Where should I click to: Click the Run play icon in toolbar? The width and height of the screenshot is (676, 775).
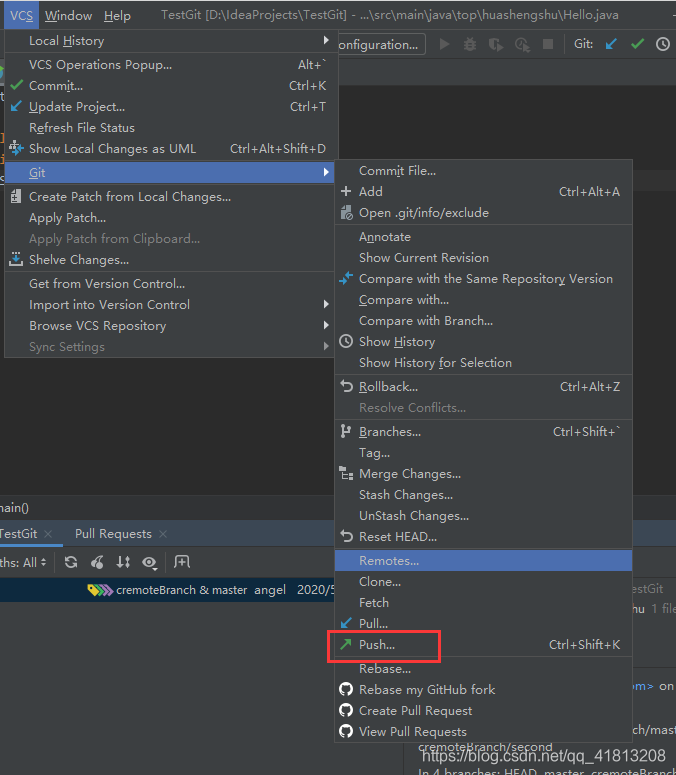pyautogui.click(x=444, y=44)
